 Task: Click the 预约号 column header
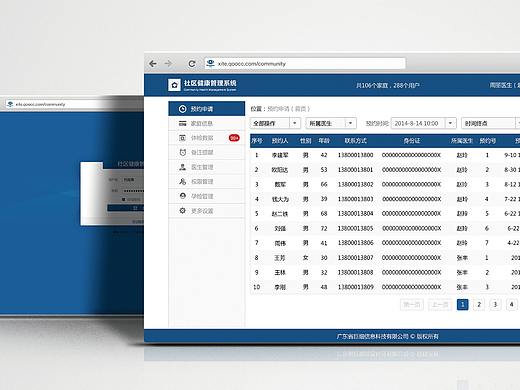pos(487,141)
